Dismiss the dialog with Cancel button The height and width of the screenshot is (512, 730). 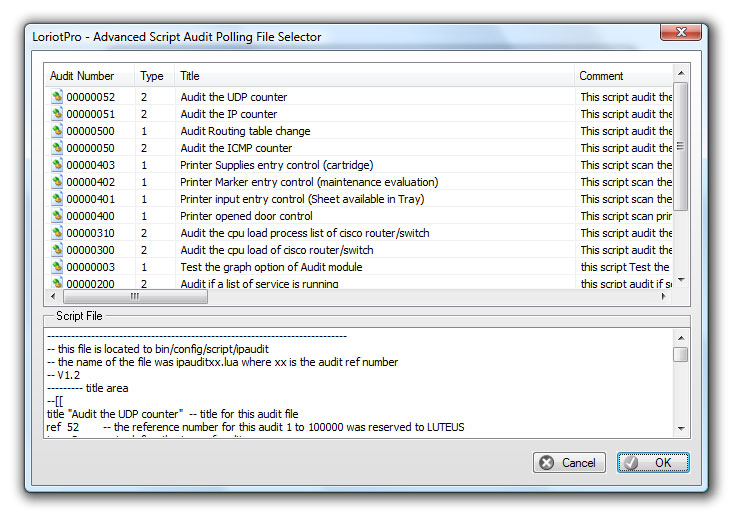[x=569, y=463]
